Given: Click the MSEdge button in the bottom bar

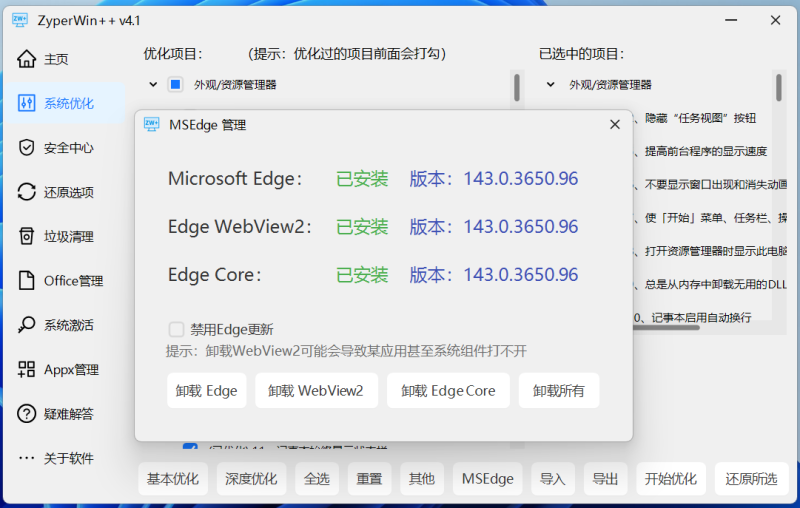Looking at the screenshot, I should tap(488, 479).
